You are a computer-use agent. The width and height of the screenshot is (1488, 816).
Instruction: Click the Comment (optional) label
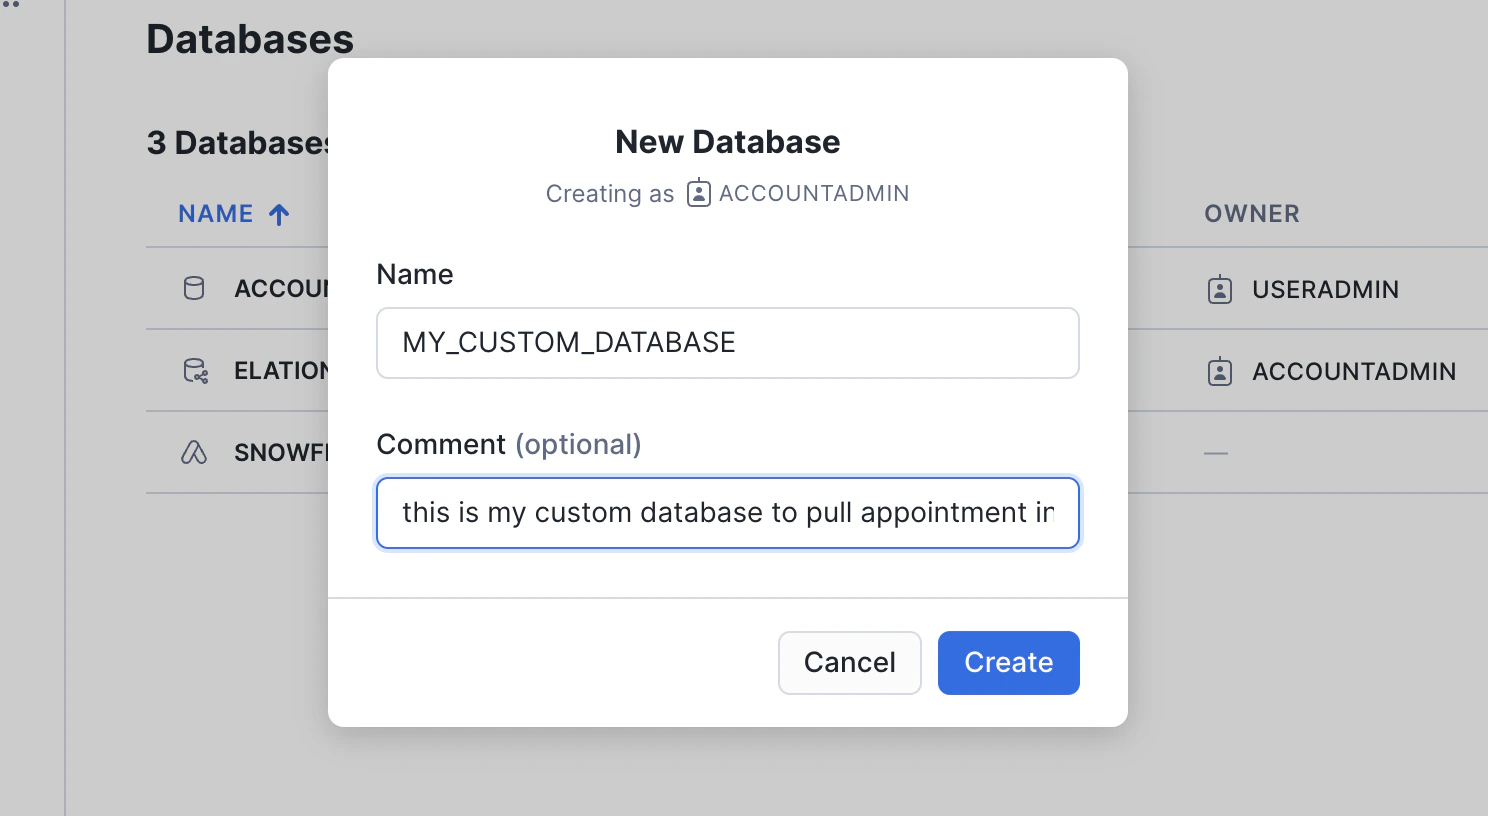coord(508,444)
